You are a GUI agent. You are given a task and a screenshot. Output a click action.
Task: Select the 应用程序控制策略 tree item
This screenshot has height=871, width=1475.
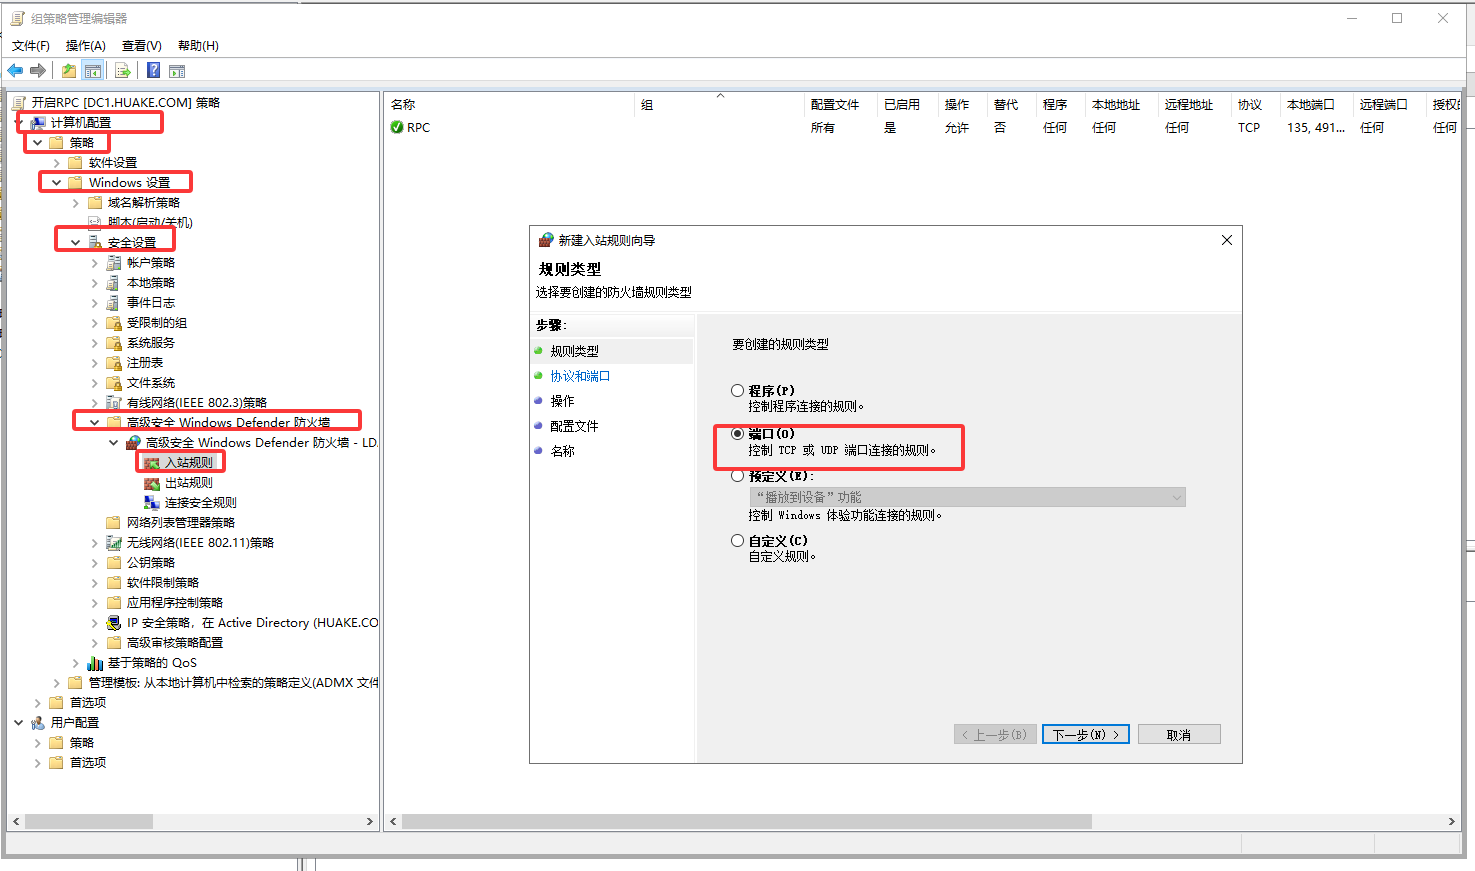[175, 603]
